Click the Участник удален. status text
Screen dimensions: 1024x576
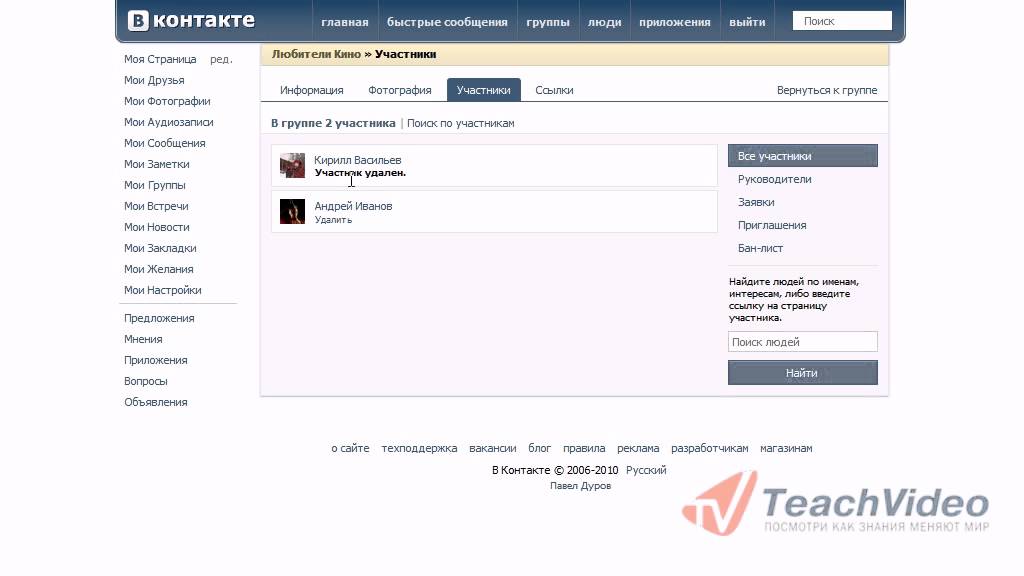(x=360, y=173)
